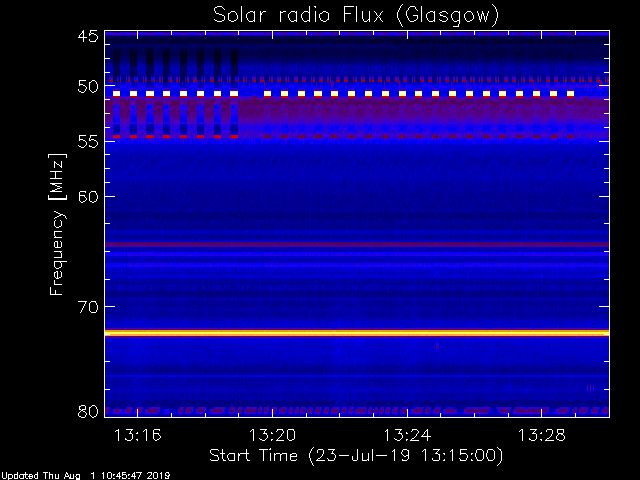Select the 13:16 time axis label
The width and height of the screenshot is (640, 480).
pyautogui.click(x=138, y=436)
